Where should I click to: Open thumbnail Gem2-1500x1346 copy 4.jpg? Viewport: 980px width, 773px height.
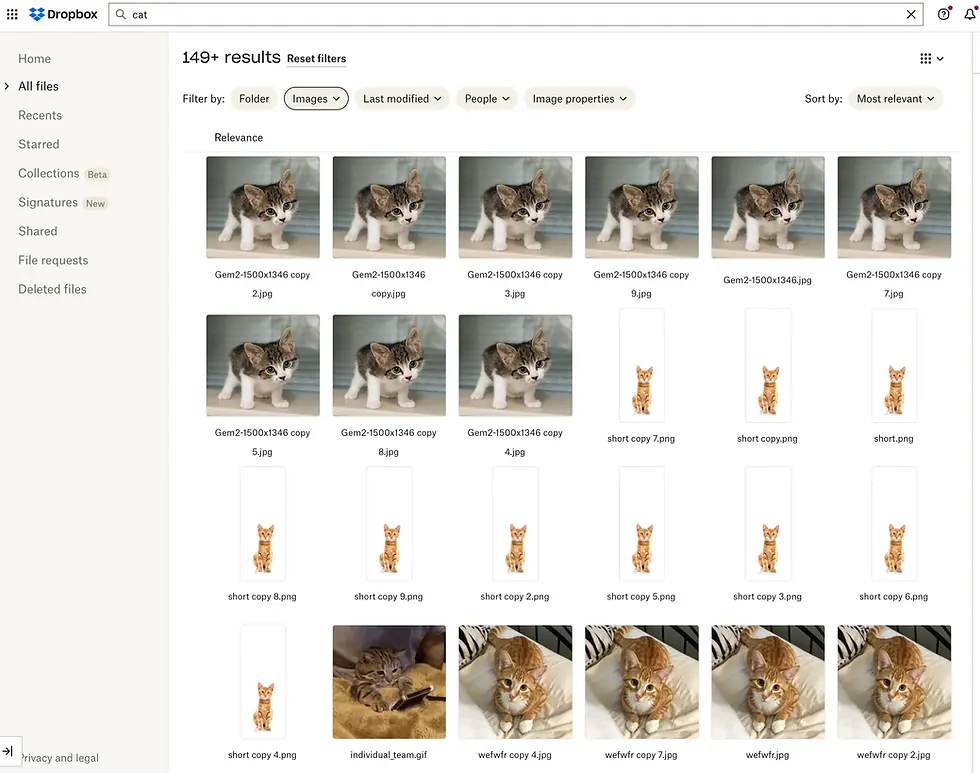coord(515,365)
